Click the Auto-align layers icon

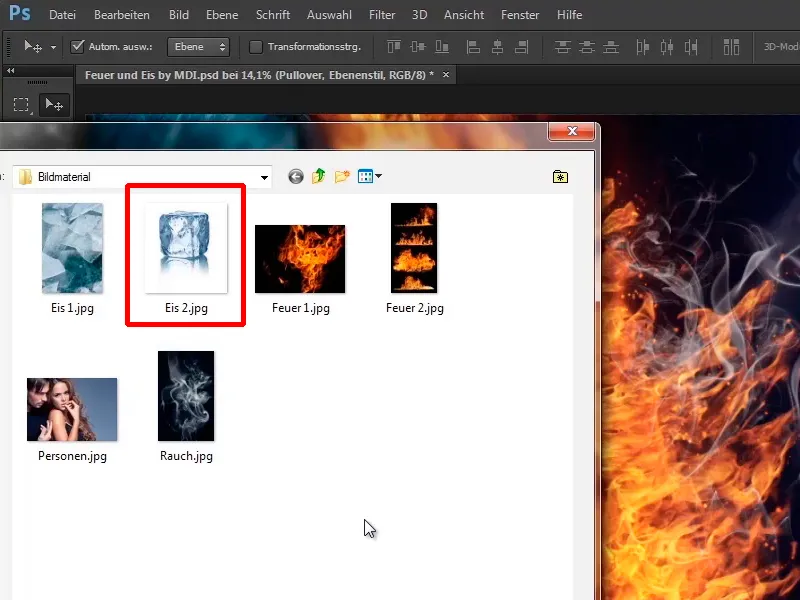(x=731, y=47)
